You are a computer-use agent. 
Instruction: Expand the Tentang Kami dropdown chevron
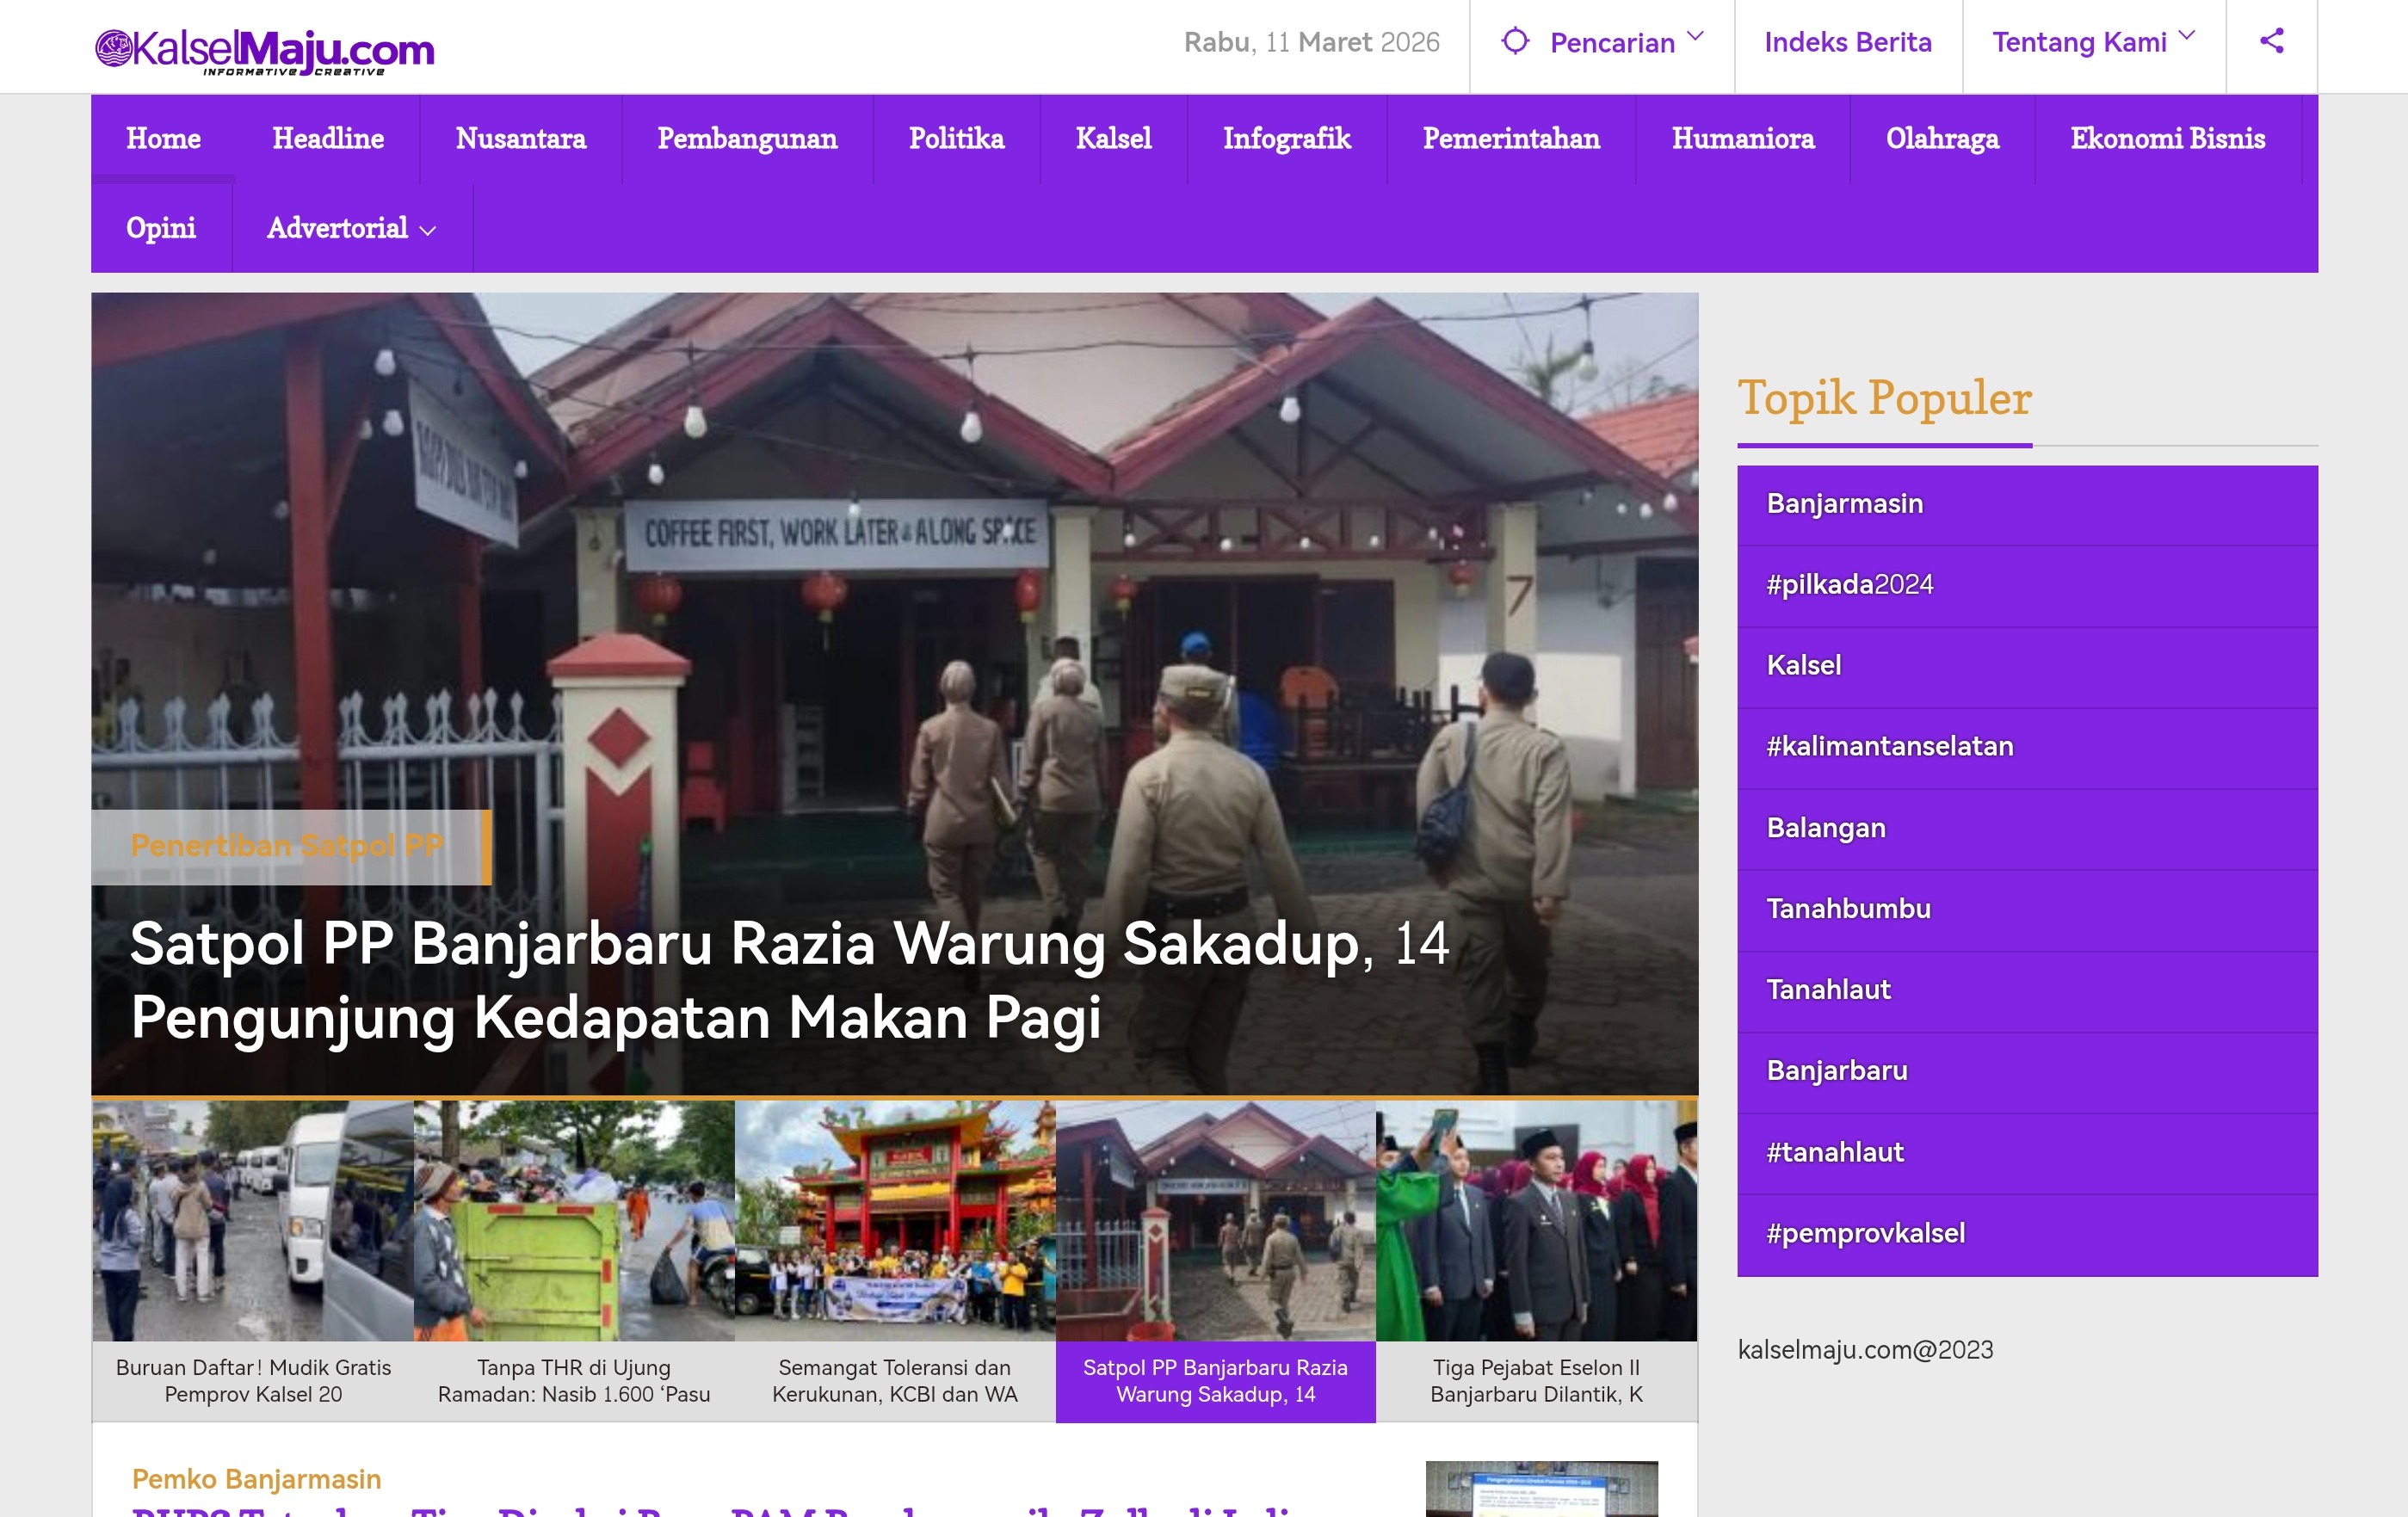click(2187, 36)
